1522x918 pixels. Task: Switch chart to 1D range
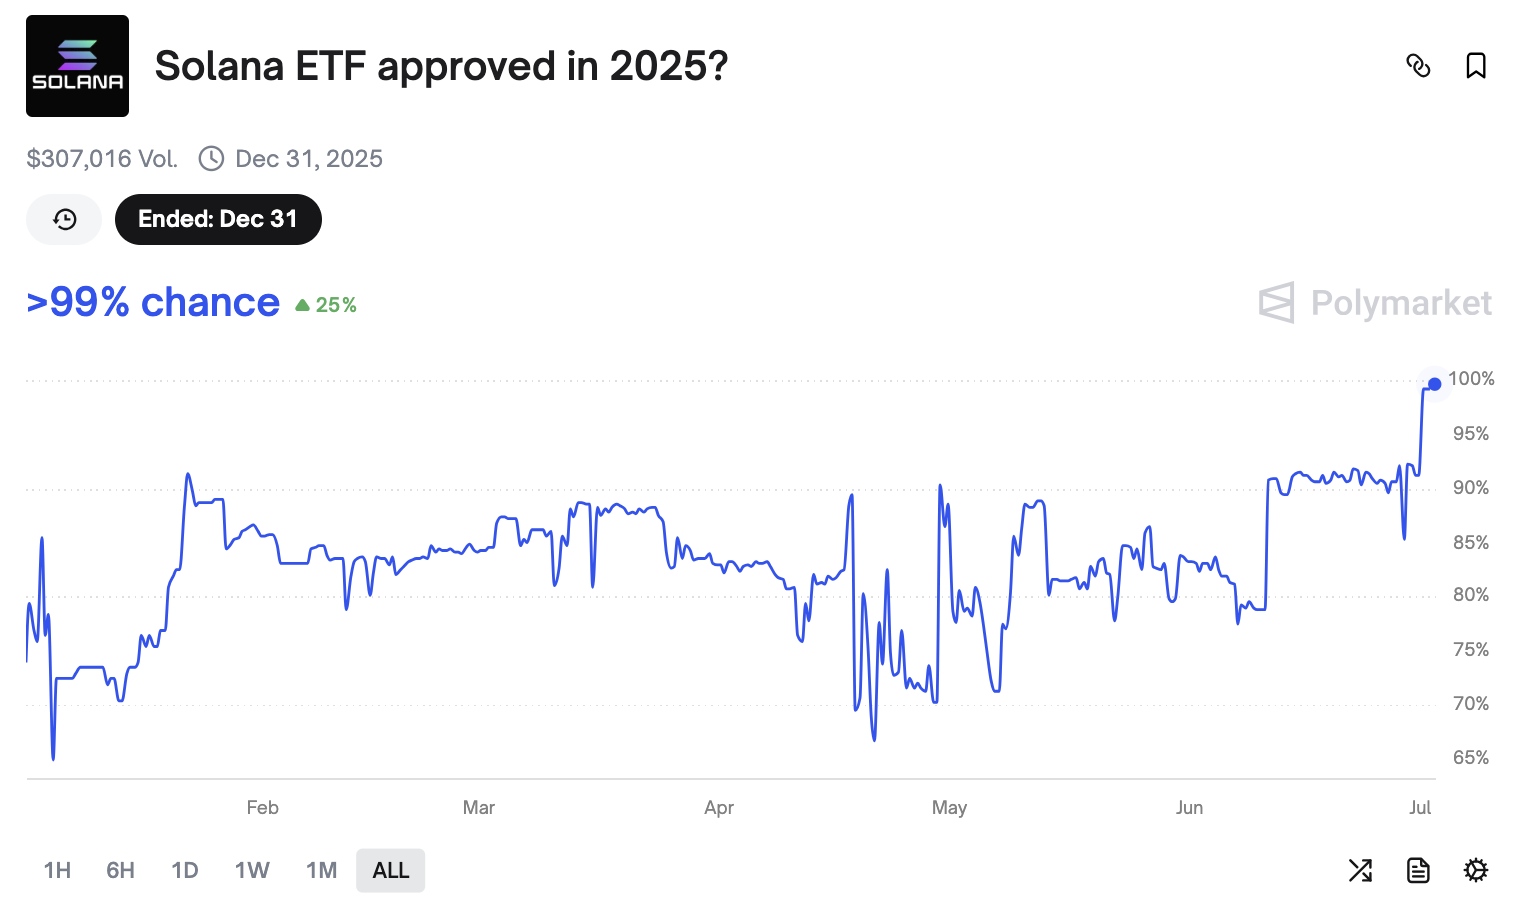coord(185,870)
